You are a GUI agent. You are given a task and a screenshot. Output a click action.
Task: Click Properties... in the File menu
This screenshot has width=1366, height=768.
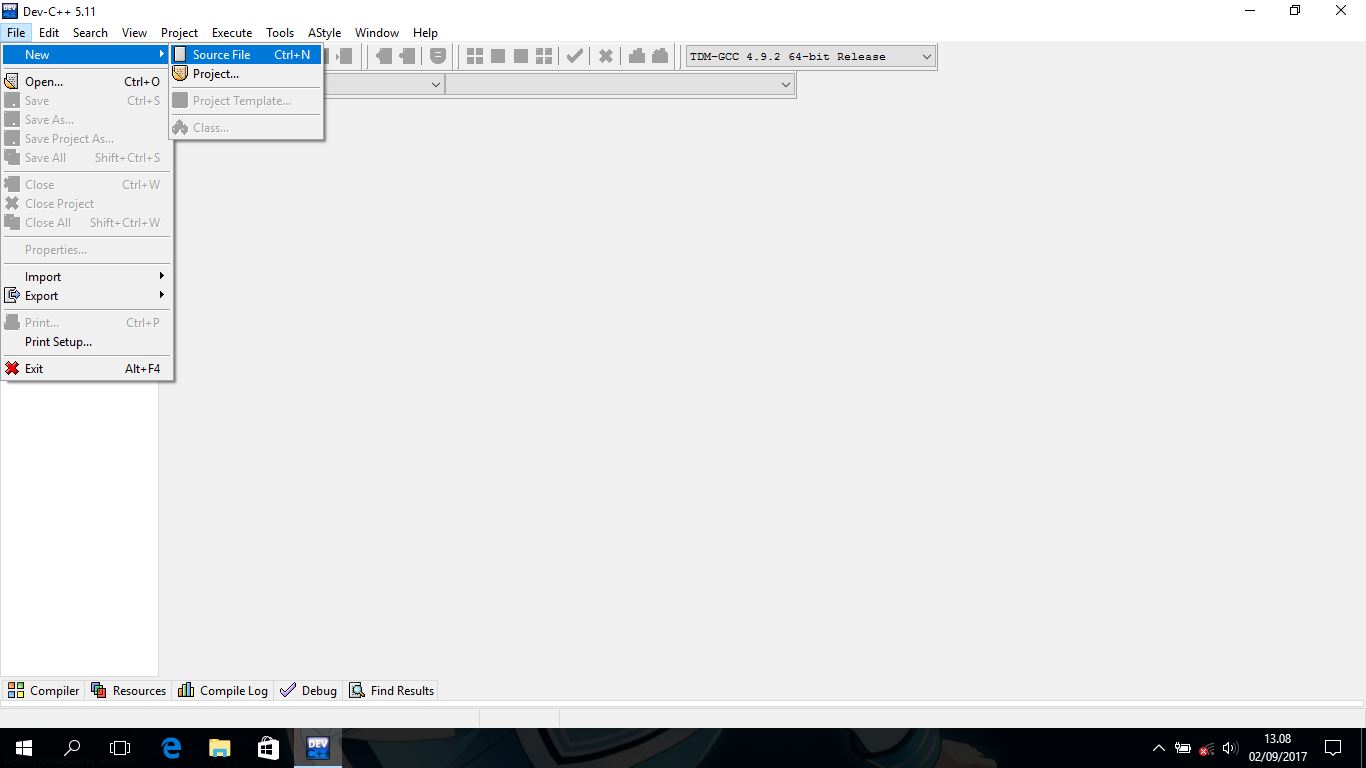(86, 250)
